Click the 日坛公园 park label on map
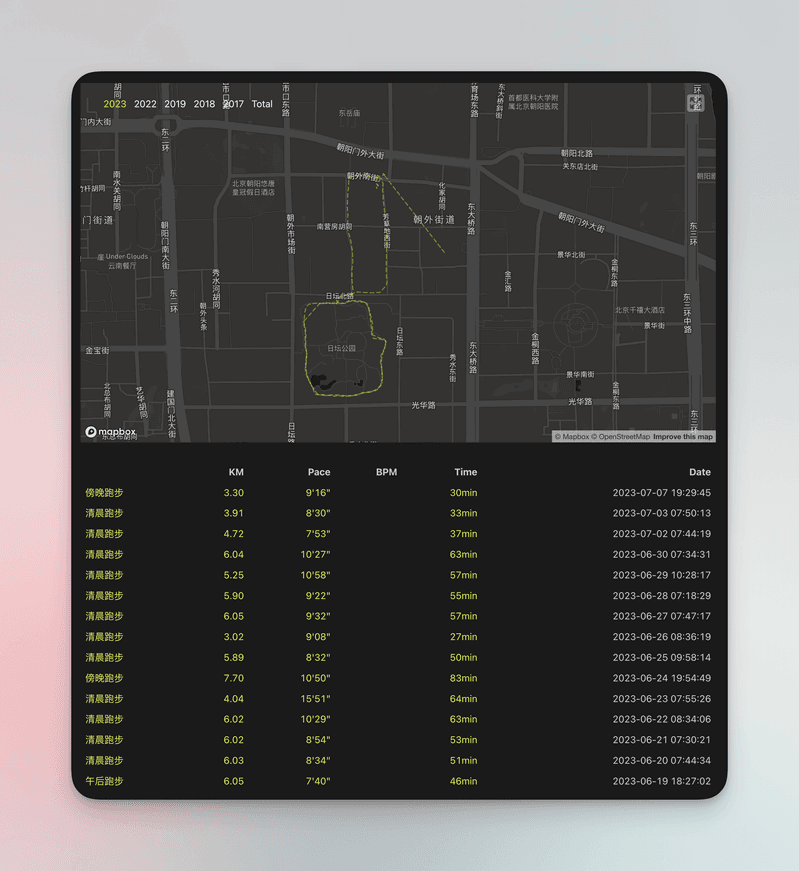The image size is (799, 871). pos(341,348)
